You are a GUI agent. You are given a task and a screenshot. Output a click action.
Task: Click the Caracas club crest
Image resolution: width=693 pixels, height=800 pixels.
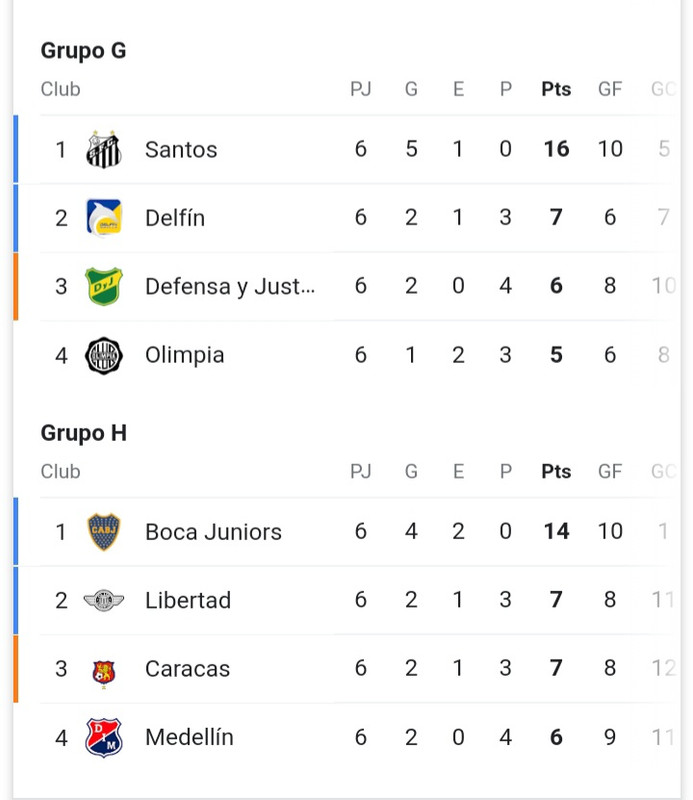[104, 669]
